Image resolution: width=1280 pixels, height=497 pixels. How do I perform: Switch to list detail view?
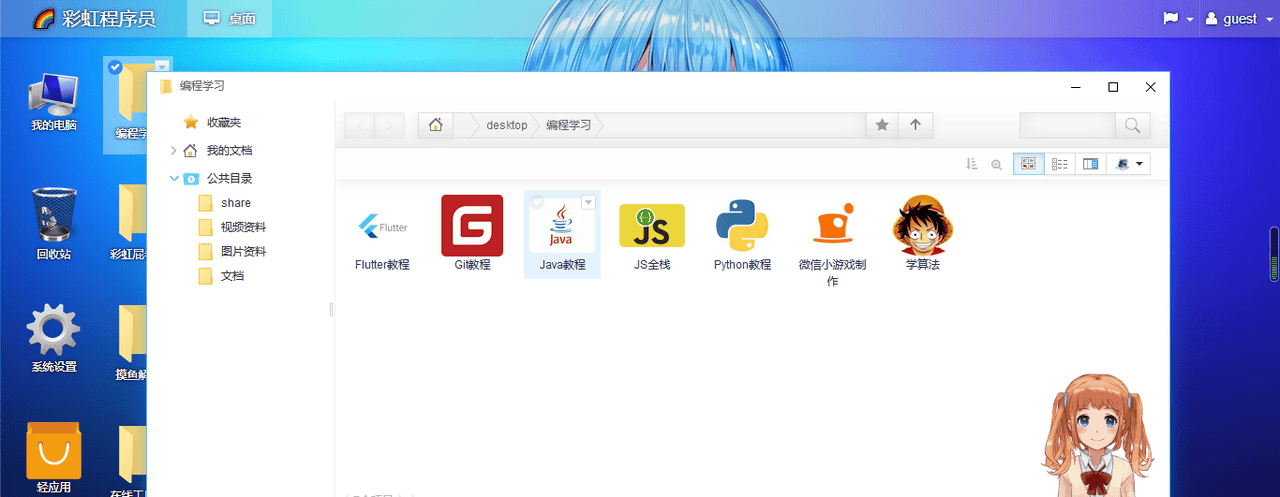pos(1060,164)
